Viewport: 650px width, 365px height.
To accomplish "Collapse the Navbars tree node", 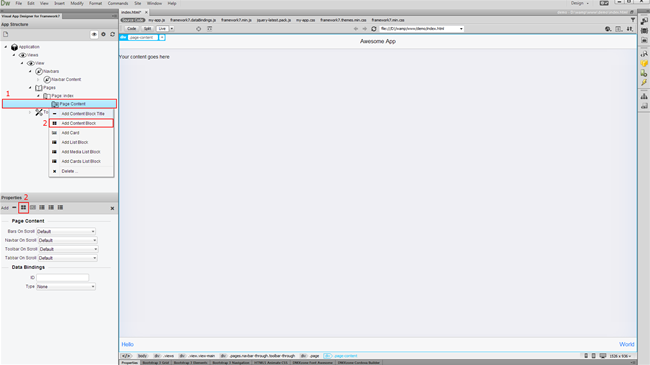I will [x=30, y=71].
